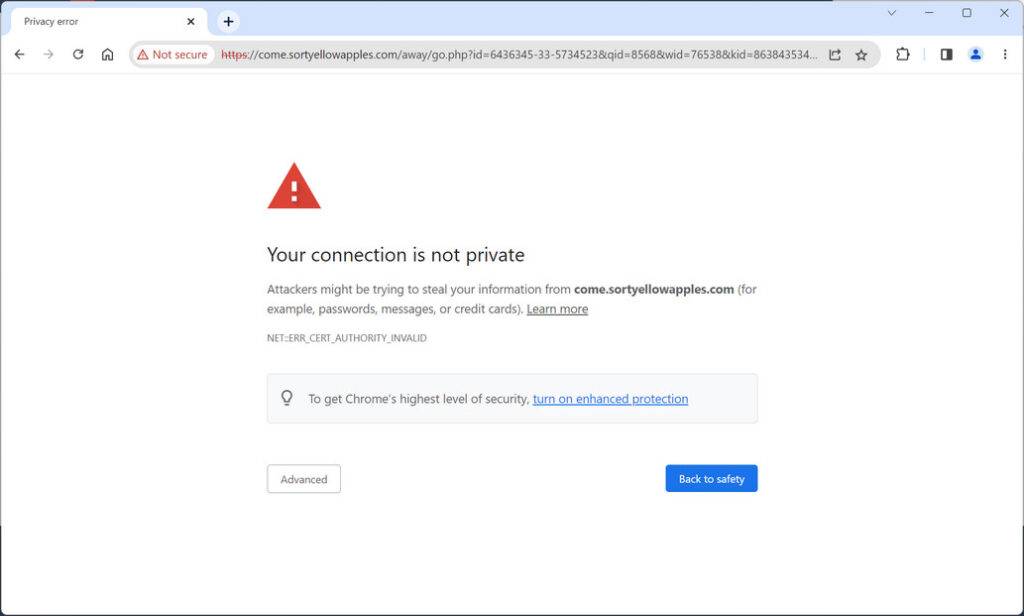Click the bookmark star icon
The width and height of the screenshot is (1024, 616).
(862, 55)
